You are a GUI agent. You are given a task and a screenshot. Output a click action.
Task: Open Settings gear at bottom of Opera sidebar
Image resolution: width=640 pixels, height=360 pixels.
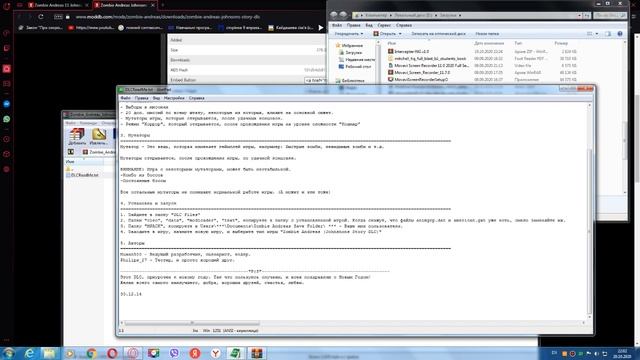tap(7, 169)
